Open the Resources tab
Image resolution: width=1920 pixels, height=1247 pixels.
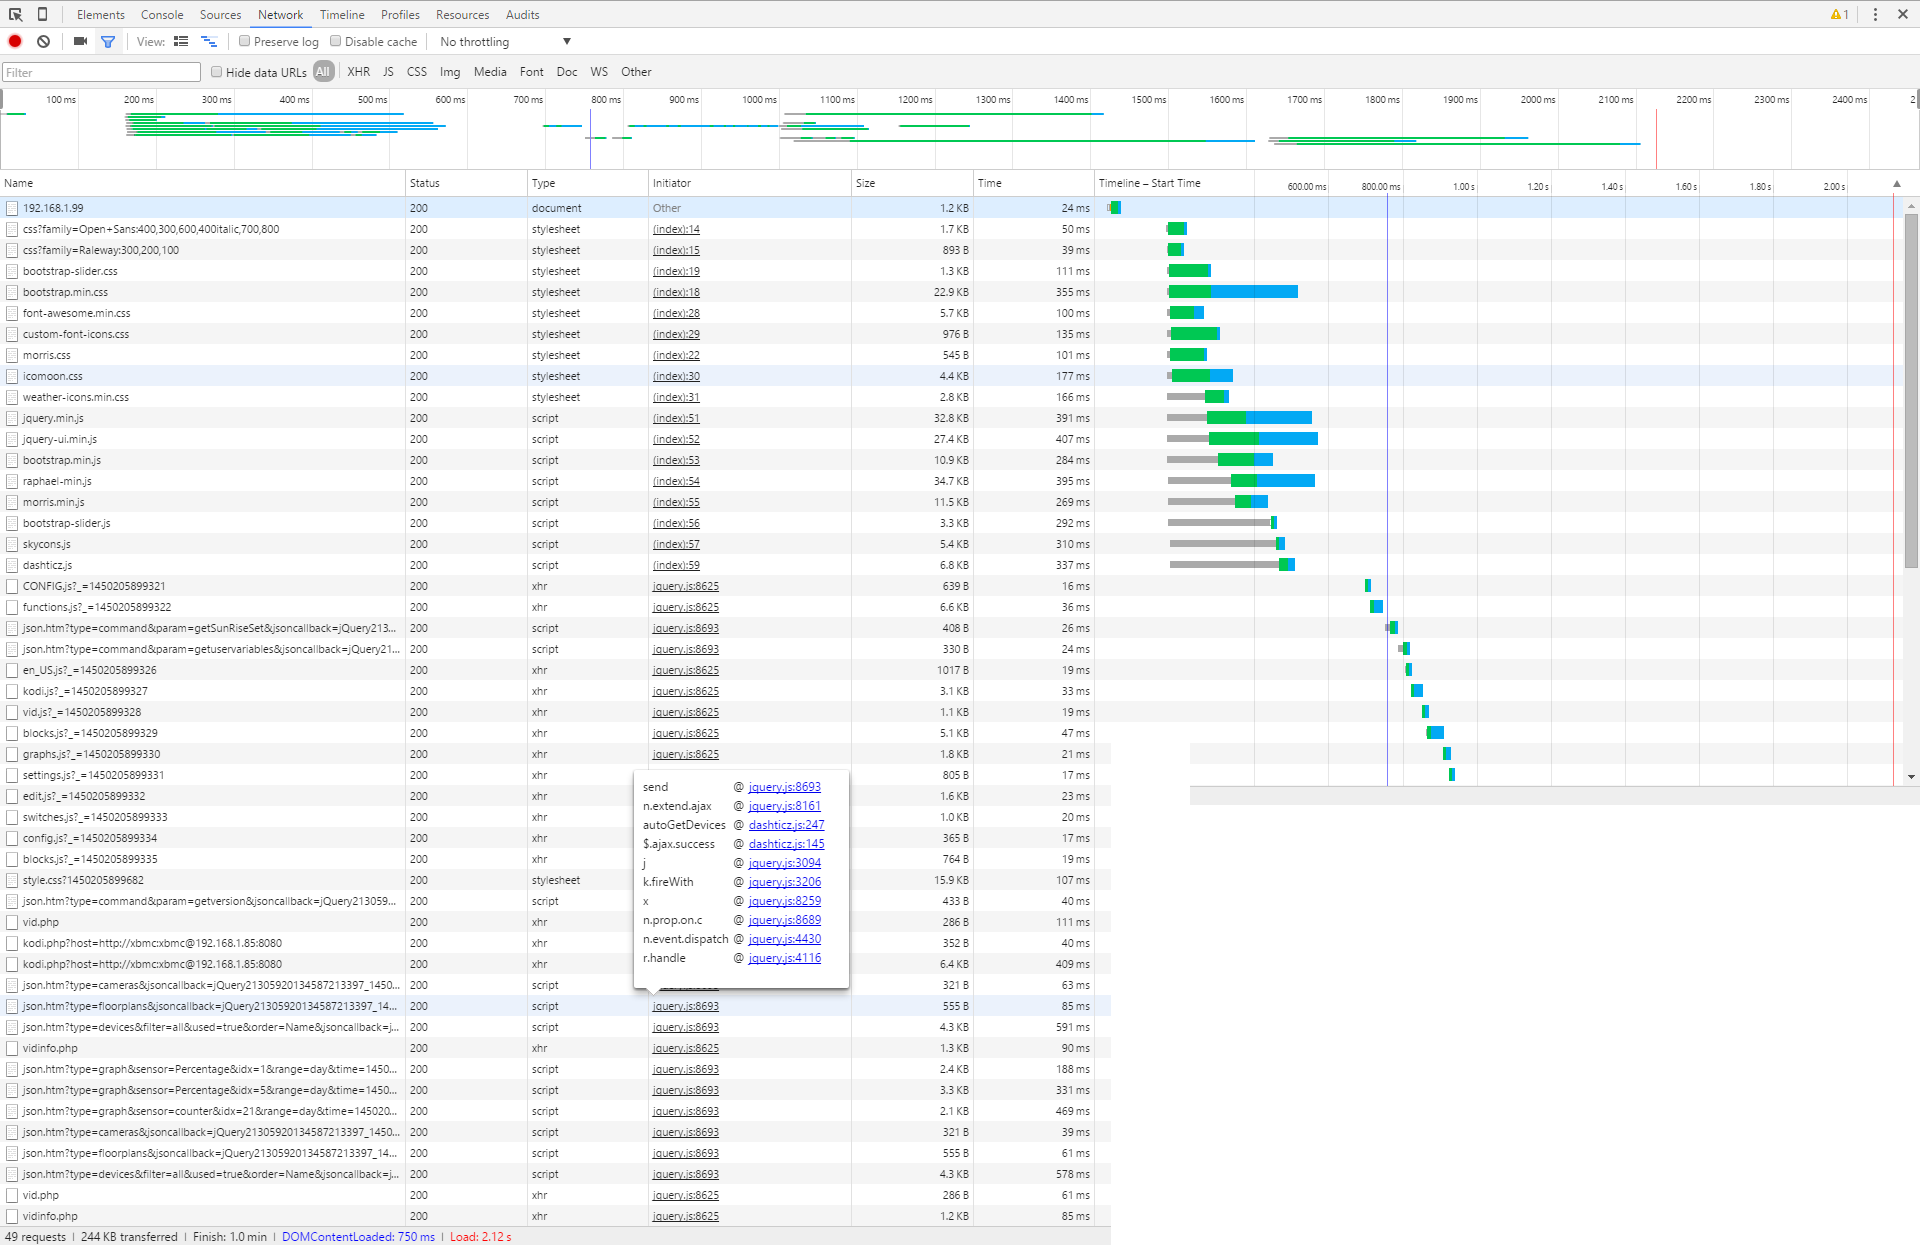(462, 14)
